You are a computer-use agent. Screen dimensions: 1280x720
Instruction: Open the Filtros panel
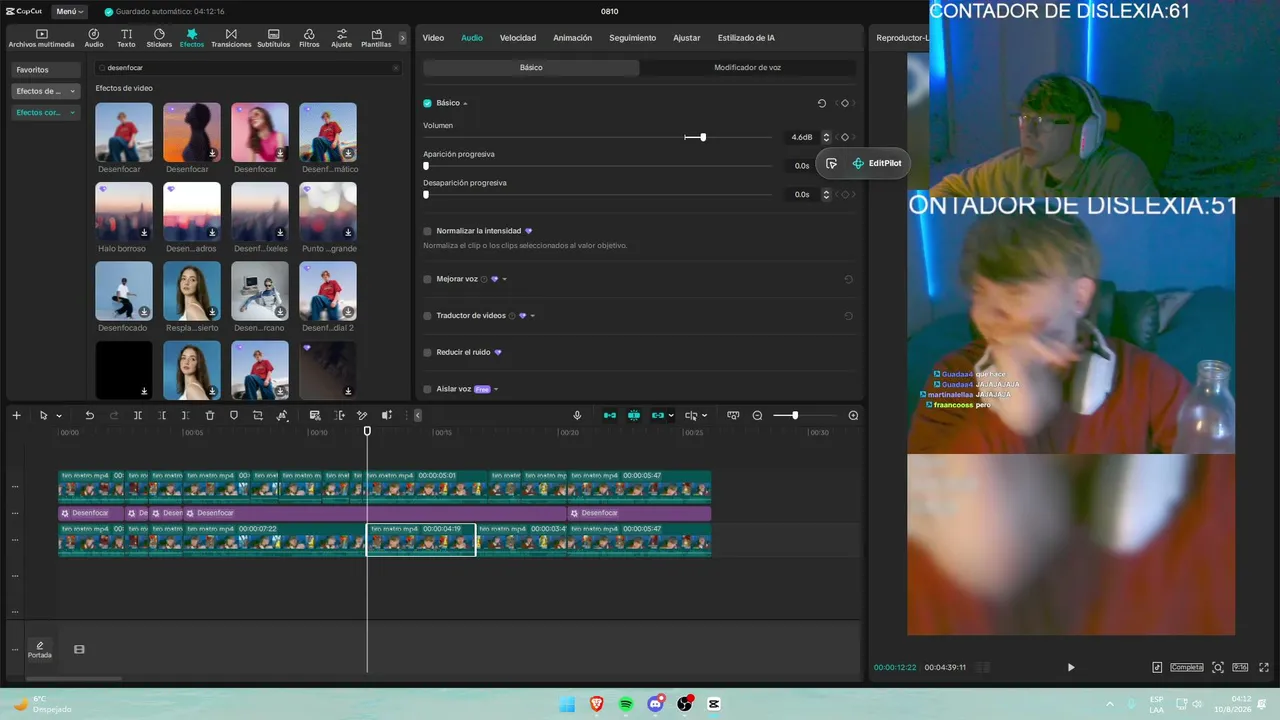[x=309, y=38]
